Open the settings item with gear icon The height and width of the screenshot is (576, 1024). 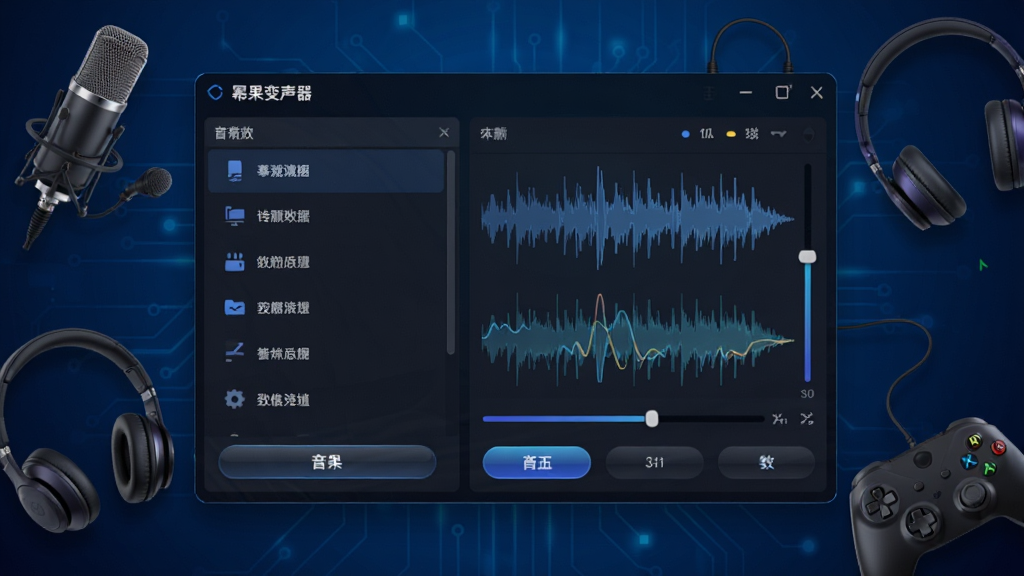tap(326, 399)
